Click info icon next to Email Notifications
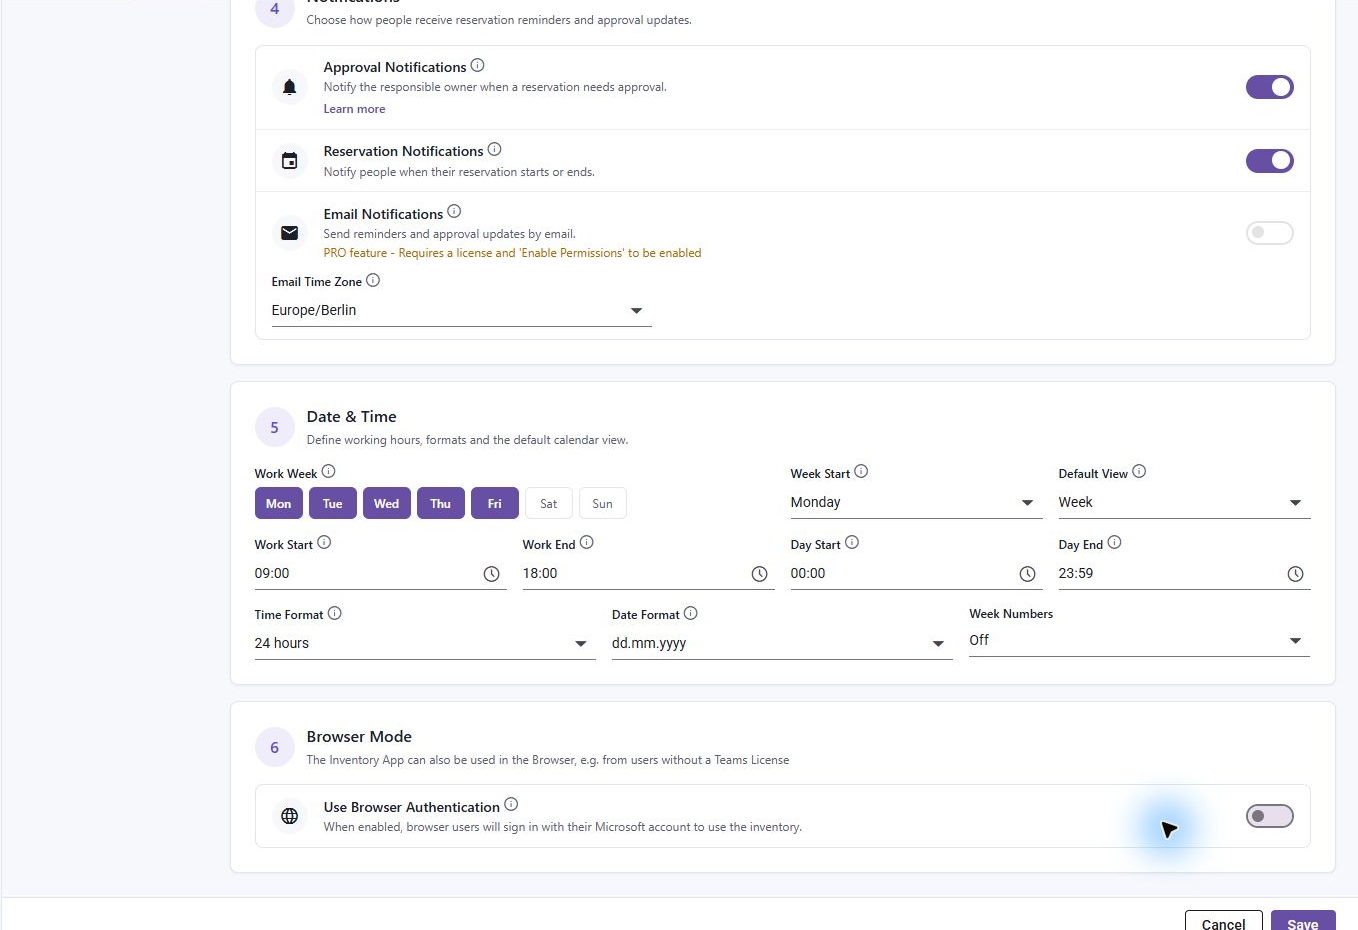The image size is (1358, 930). (454, 212)
